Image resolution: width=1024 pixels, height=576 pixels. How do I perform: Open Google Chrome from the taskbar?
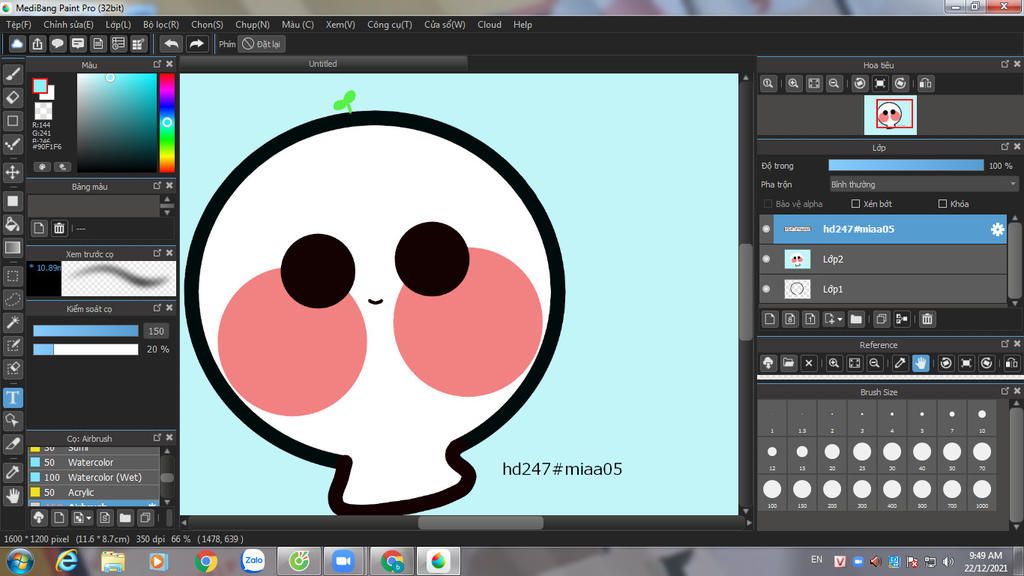[206, 561]
